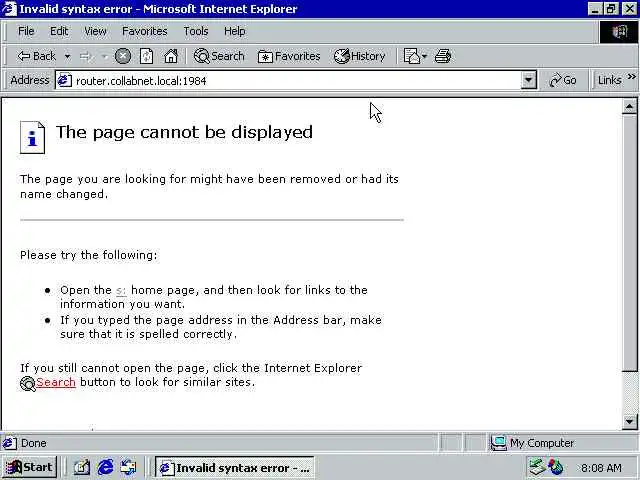The height and width of the screenshot is (480, 640).
Task: Click the 'Please try the following:' text
Action: [89, 256]
